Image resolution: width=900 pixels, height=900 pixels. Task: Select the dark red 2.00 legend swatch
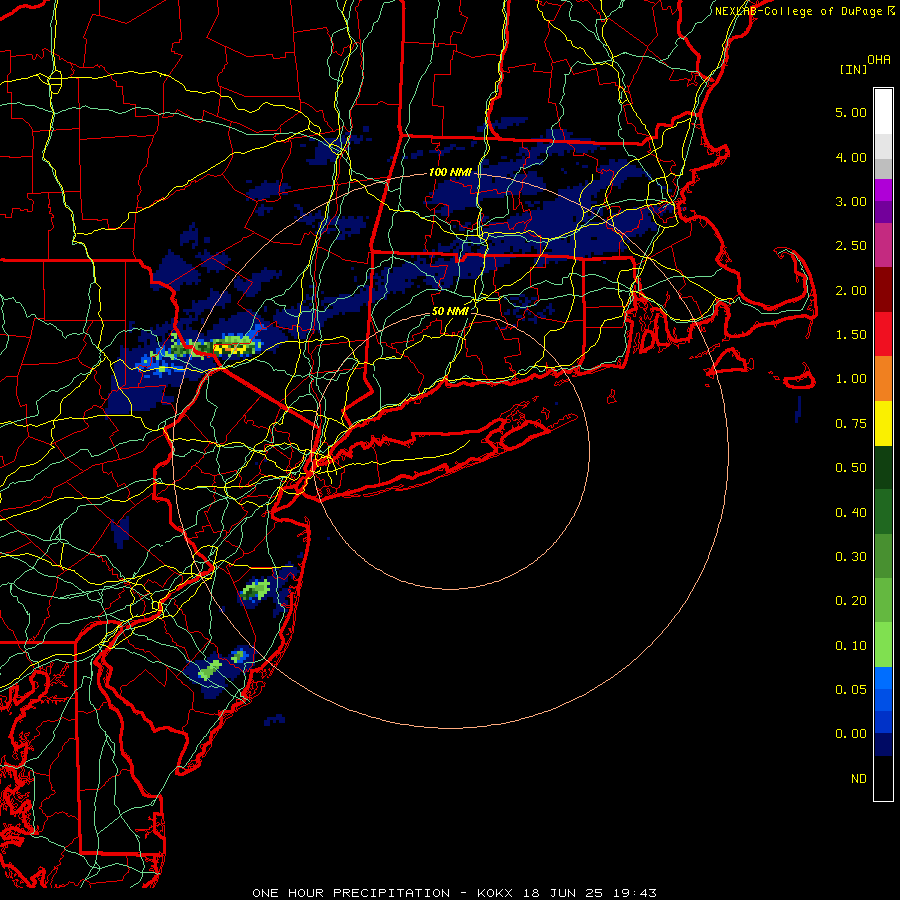(883, 290)
